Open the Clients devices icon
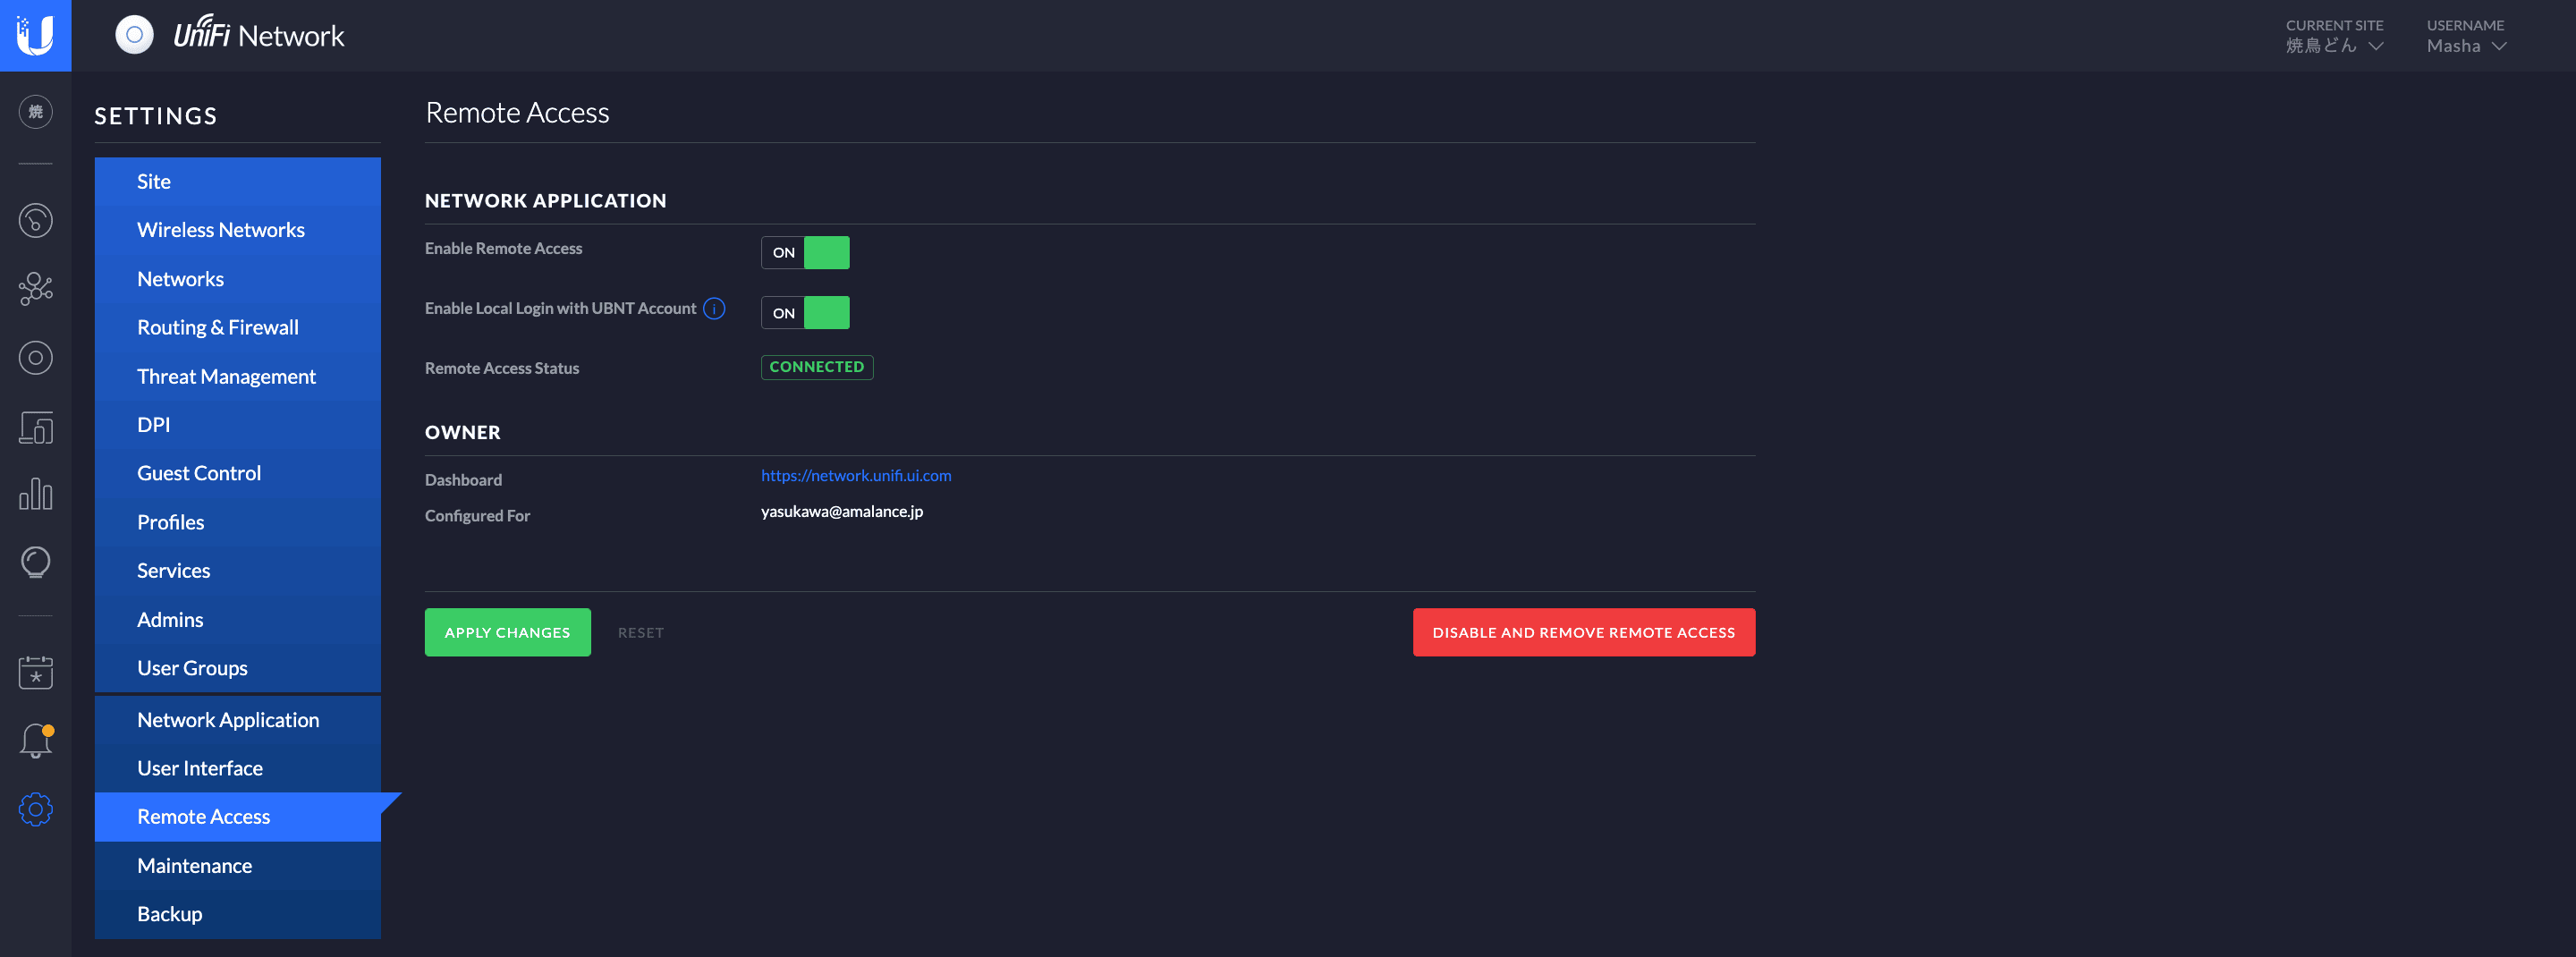 36,427
